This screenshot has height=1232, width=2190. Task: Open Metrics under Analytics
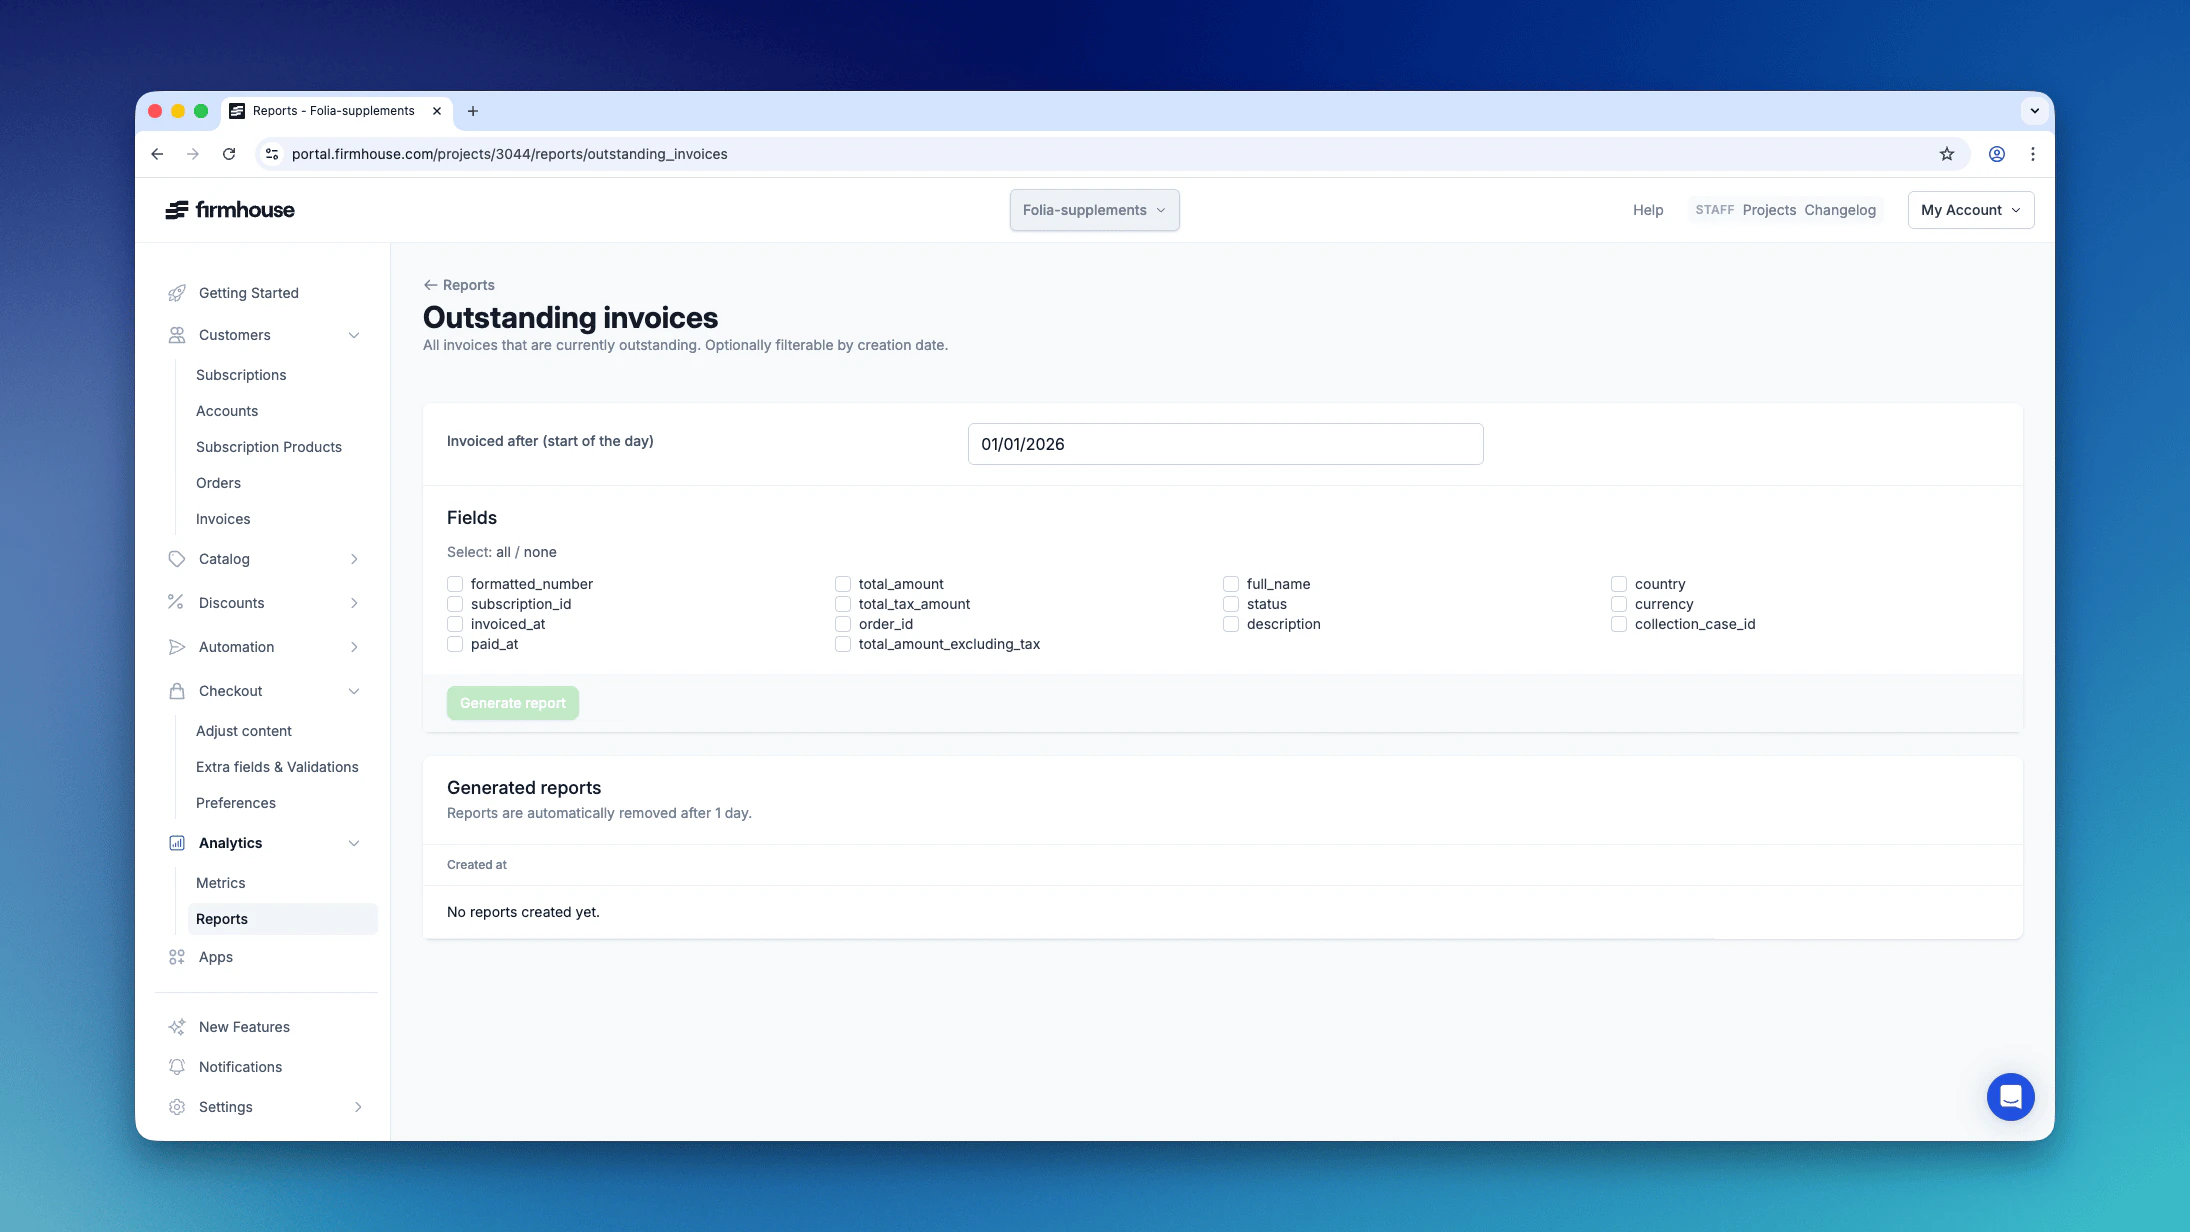(220, 883)
